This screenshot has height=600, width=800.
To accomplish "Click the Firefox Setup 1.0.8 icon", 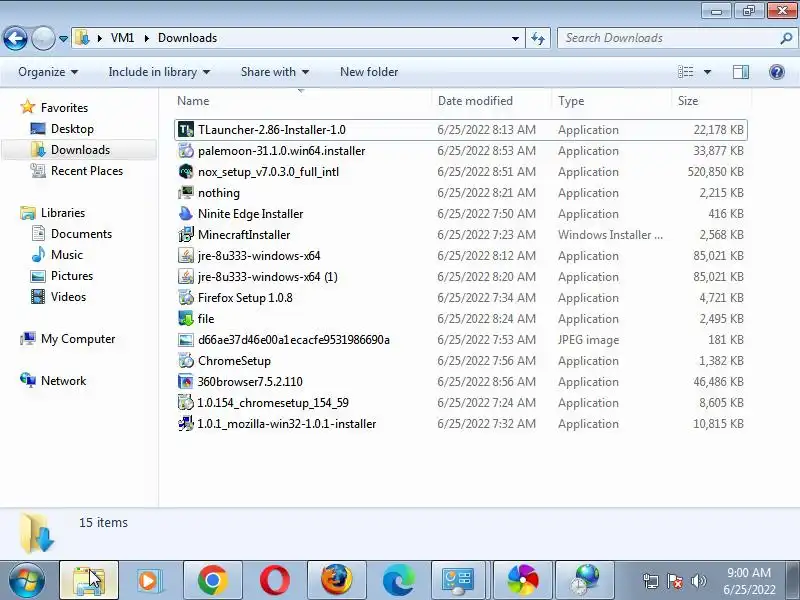I will (186, 297).
